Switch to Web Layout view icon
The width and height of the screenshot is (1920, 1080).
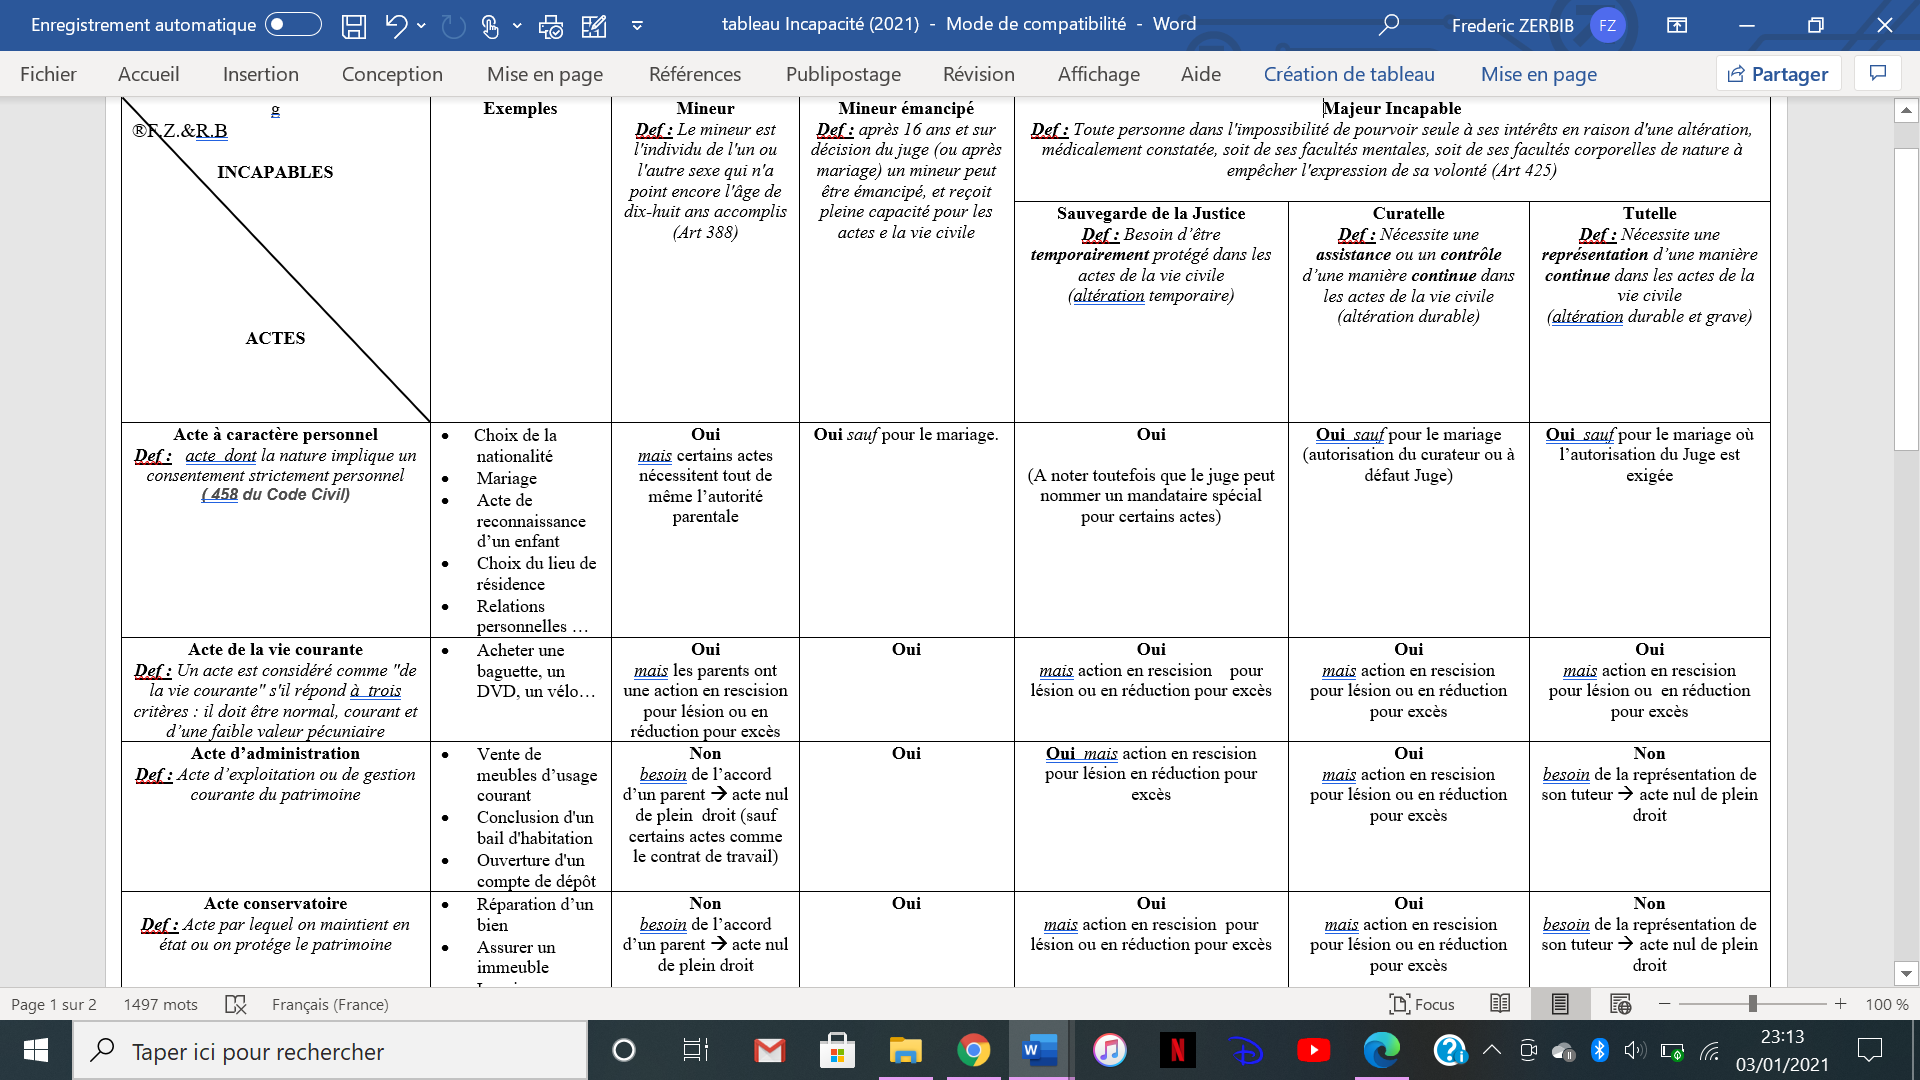[x=1621, y=1004]
